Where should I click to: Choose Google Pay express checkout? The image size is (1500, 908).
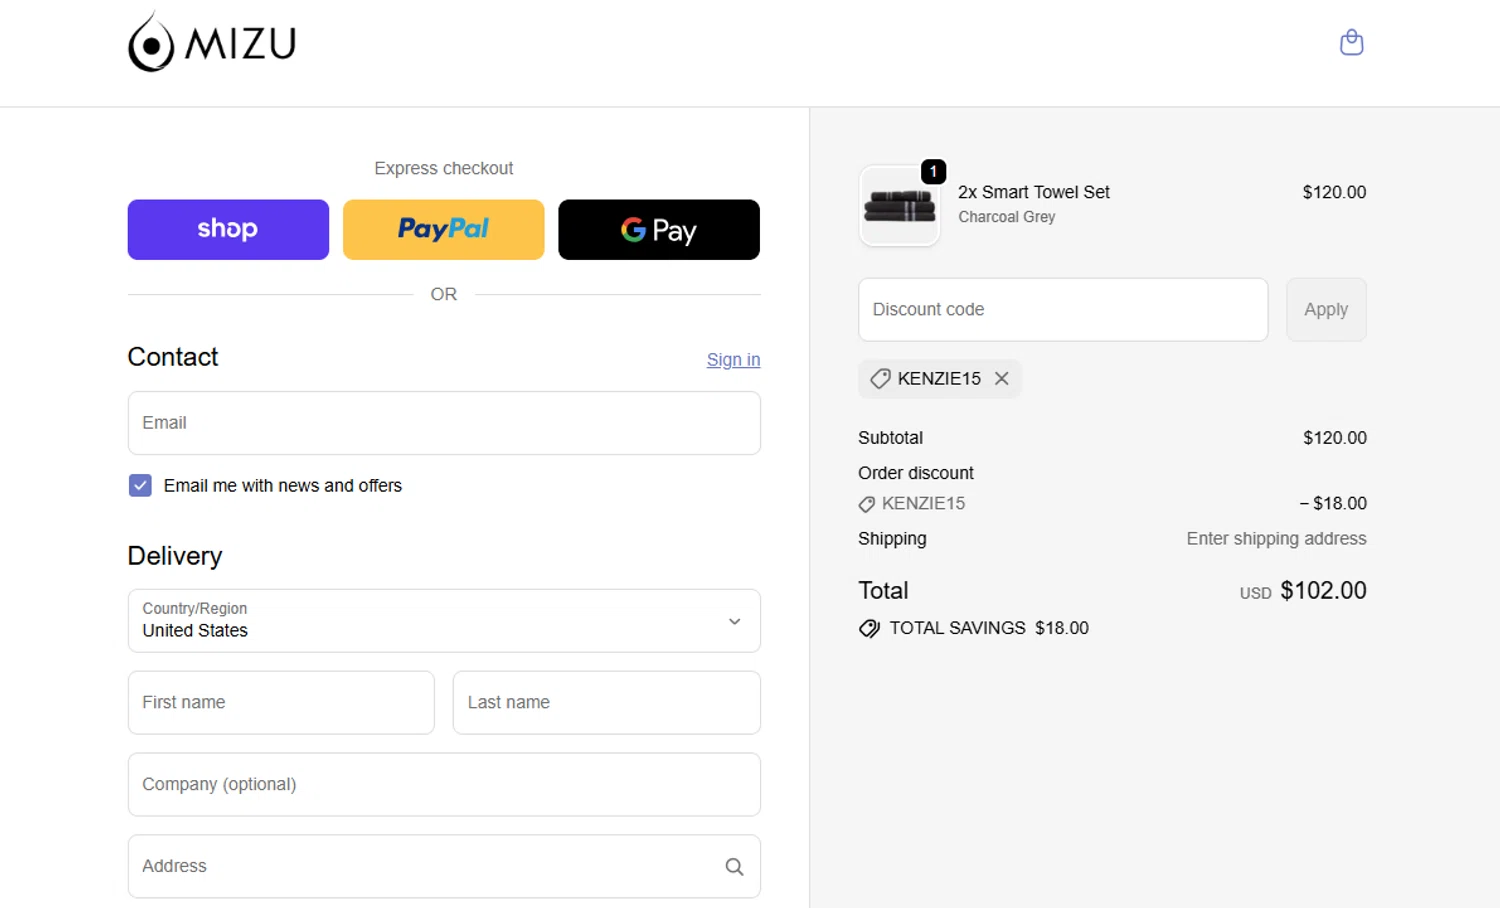[659, 229]
